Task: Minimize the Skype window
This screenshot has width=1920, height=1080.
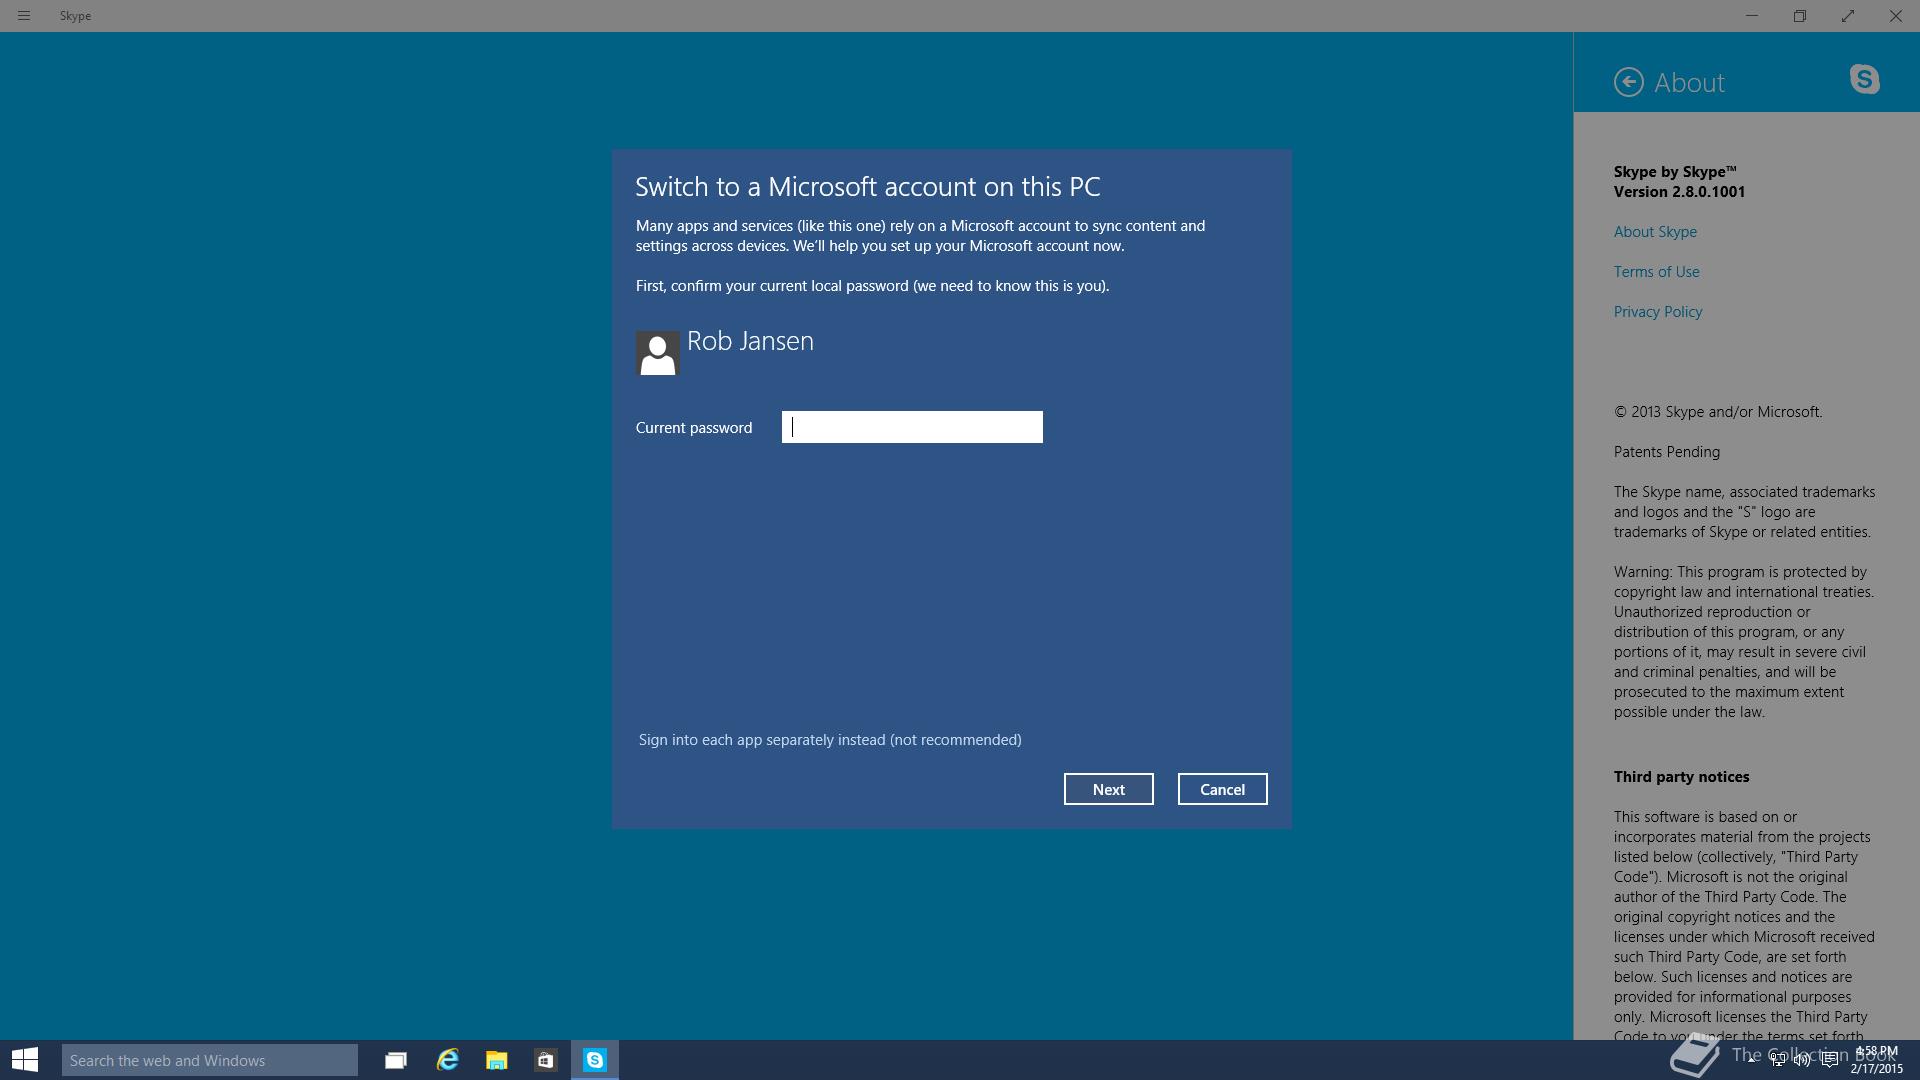Action: point(1752,16)
